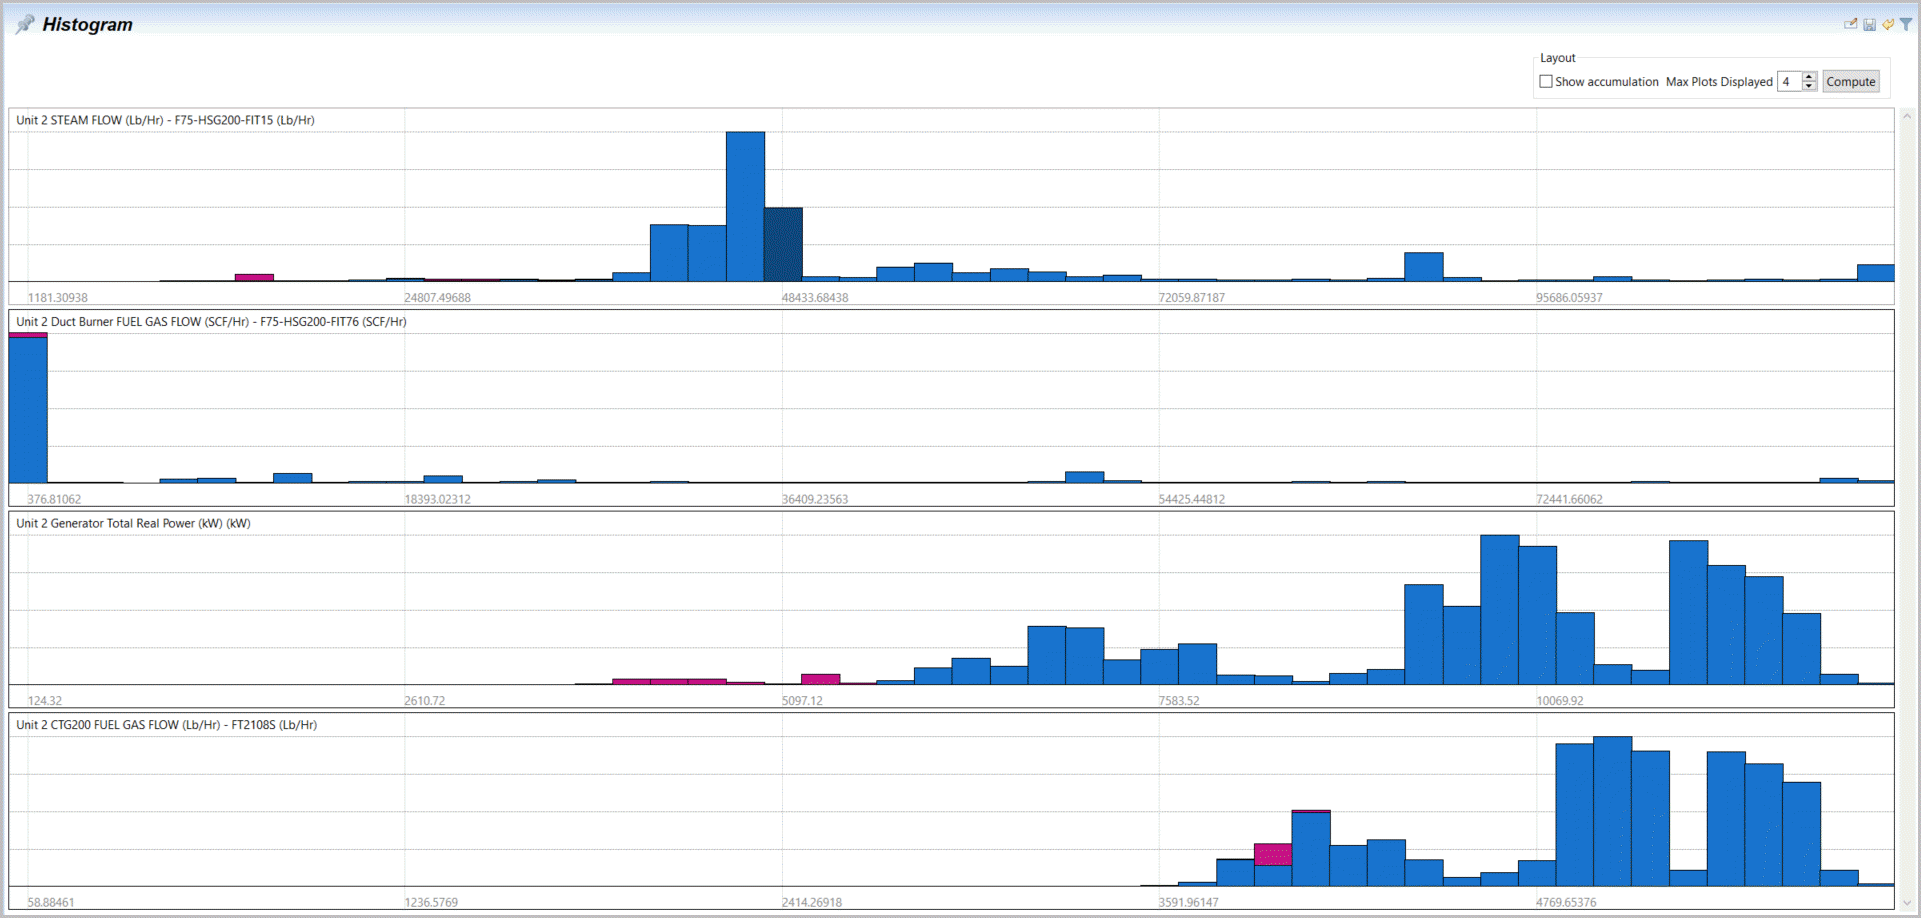Select the first tall bar in Duct Burner histogram
The height and width of the screenshot is (918, 1921).
(x=28, y=410)
